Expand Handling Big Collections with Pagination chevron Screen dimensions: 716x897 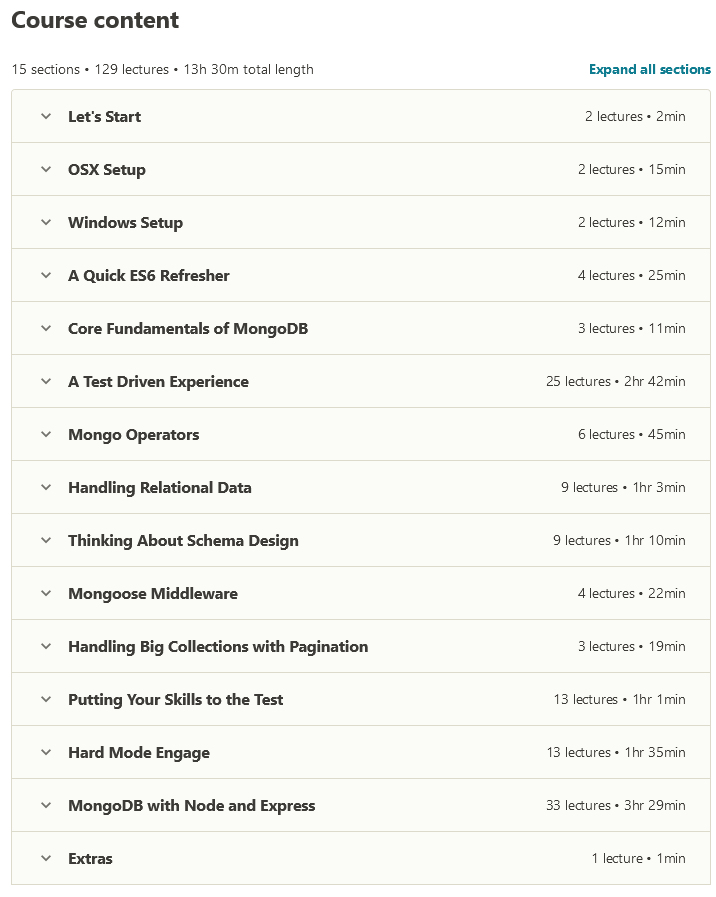pyautogui.click(x=46, y=646)
